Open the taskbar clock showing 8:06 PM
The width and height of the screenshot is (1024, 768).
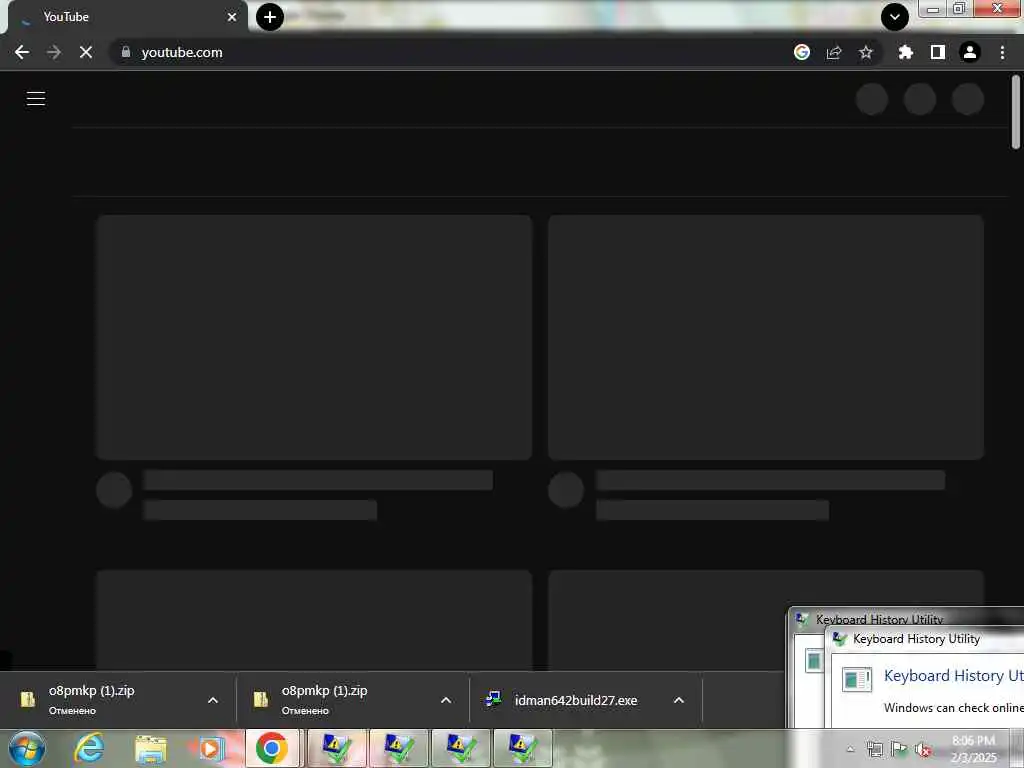[x=974, y=749]
